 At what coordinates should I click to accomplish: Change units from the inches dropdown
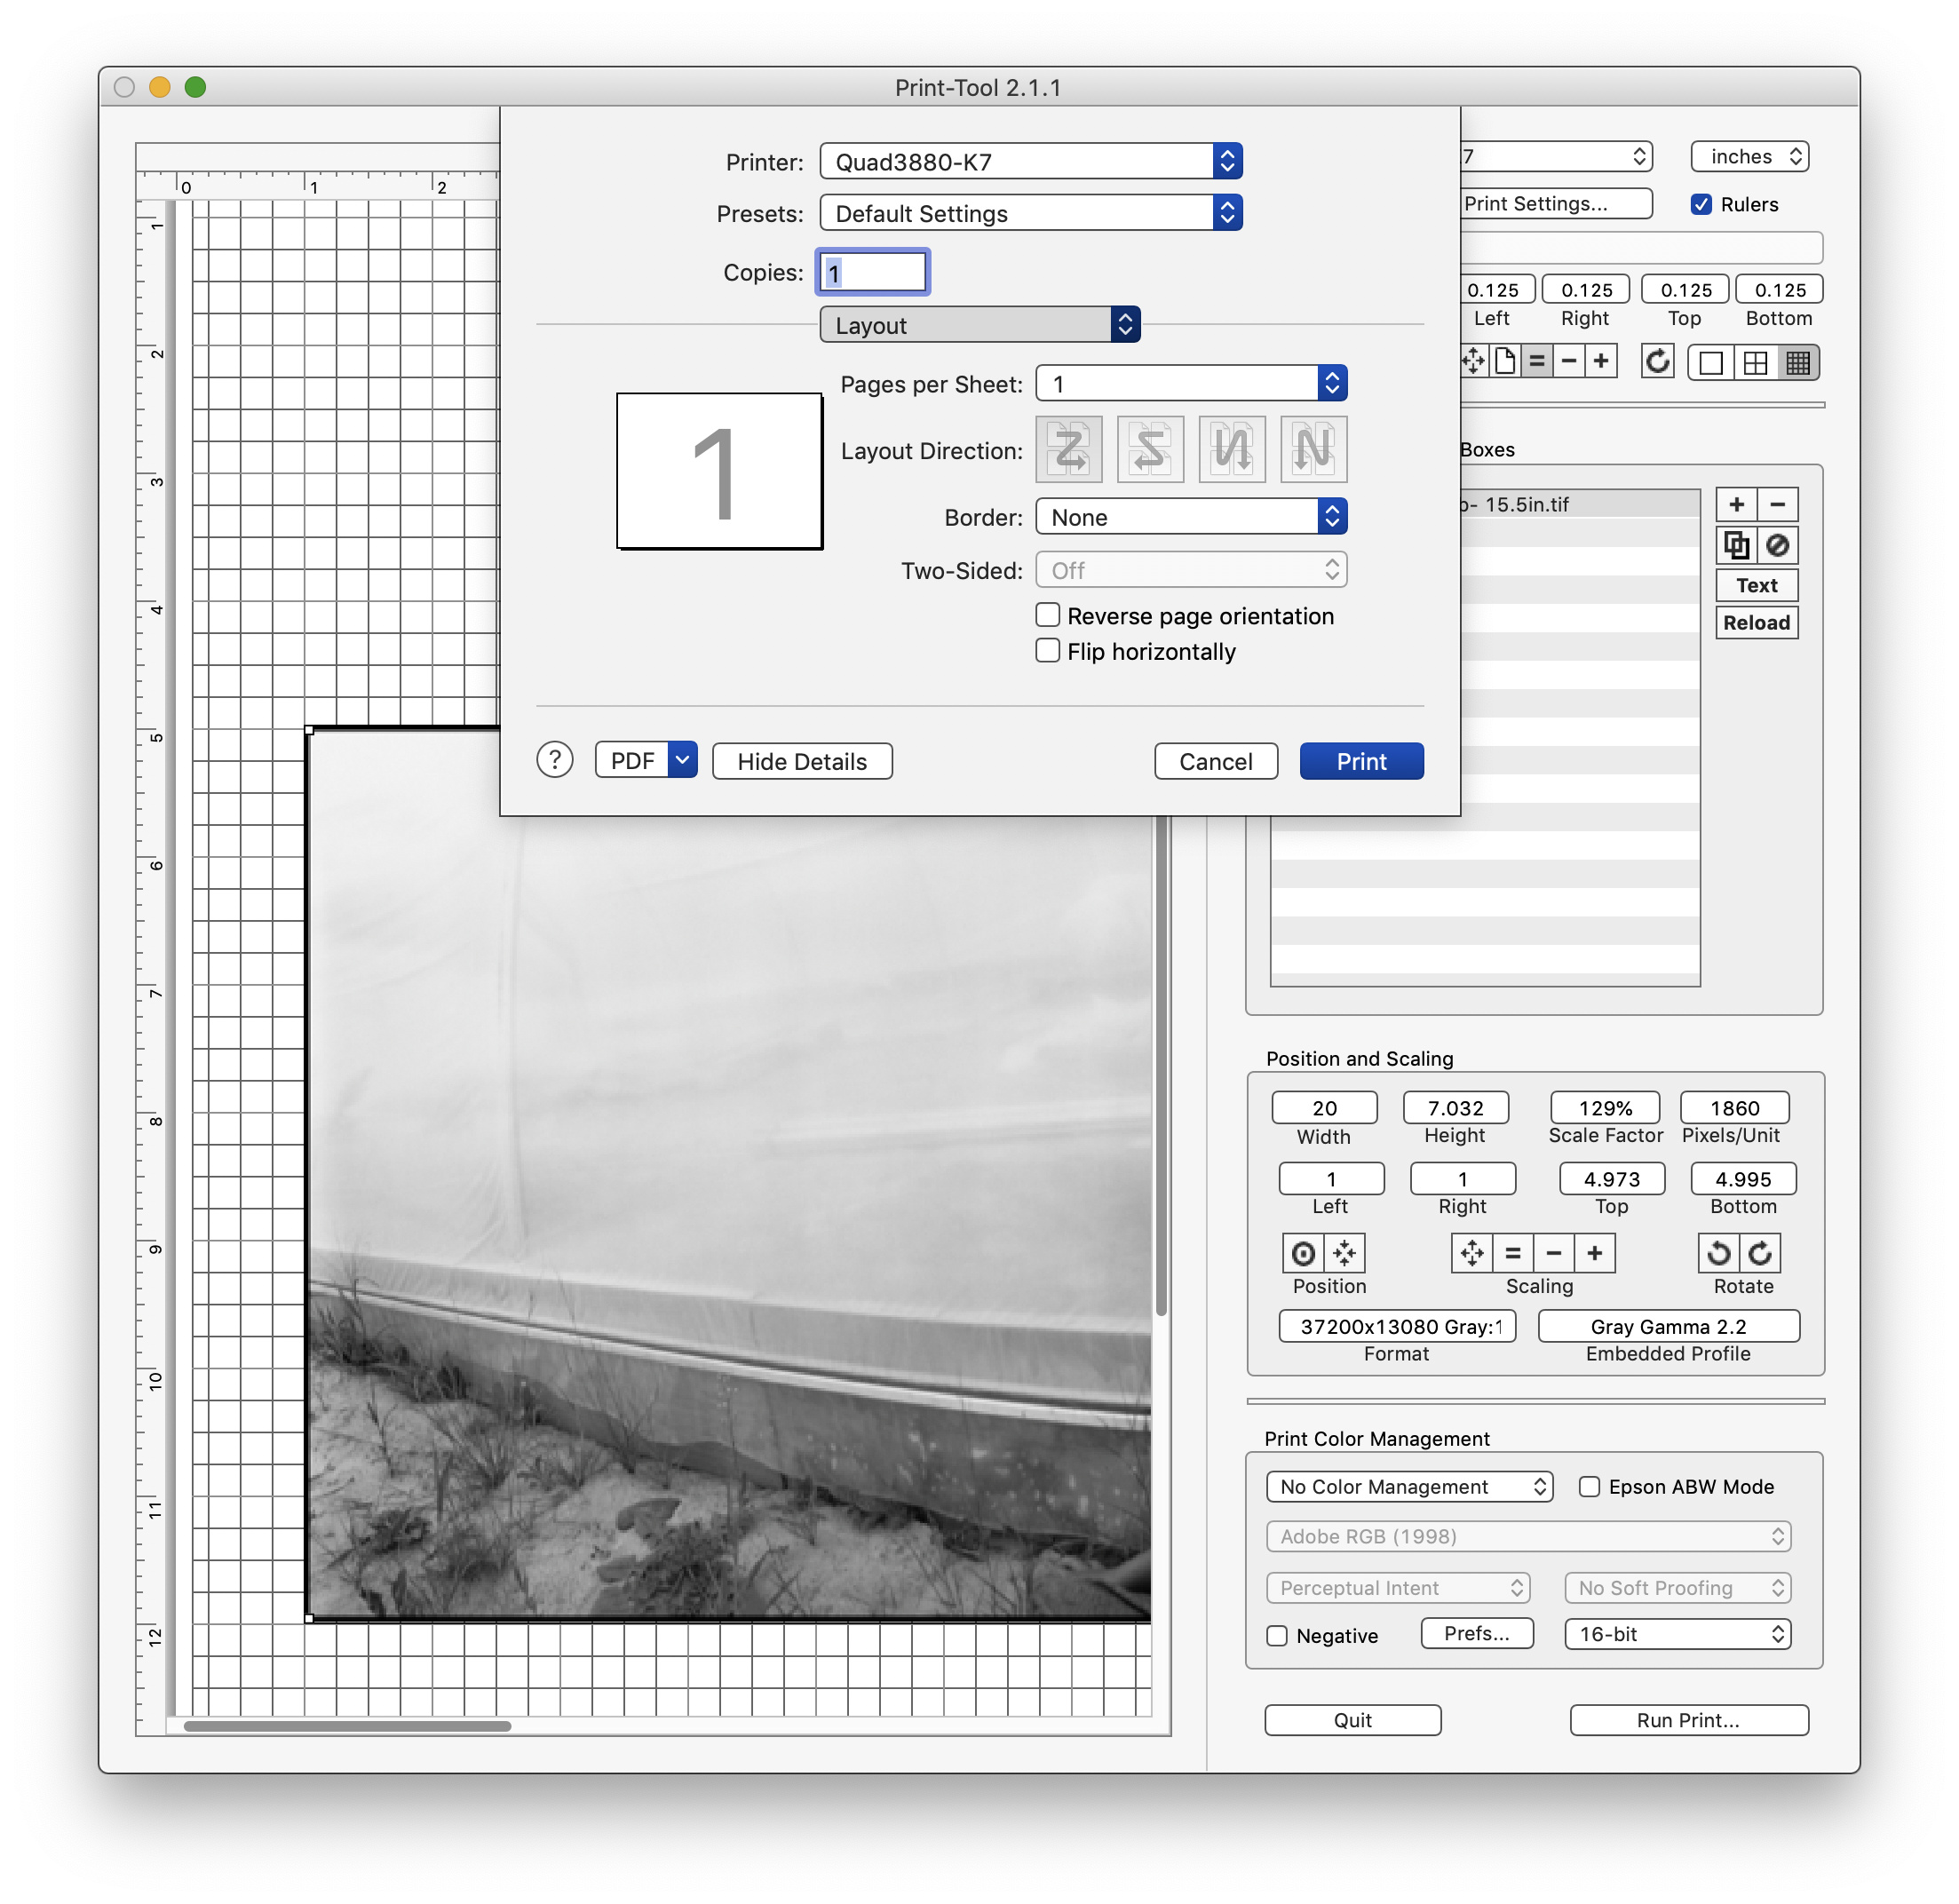coord(1750,157)
